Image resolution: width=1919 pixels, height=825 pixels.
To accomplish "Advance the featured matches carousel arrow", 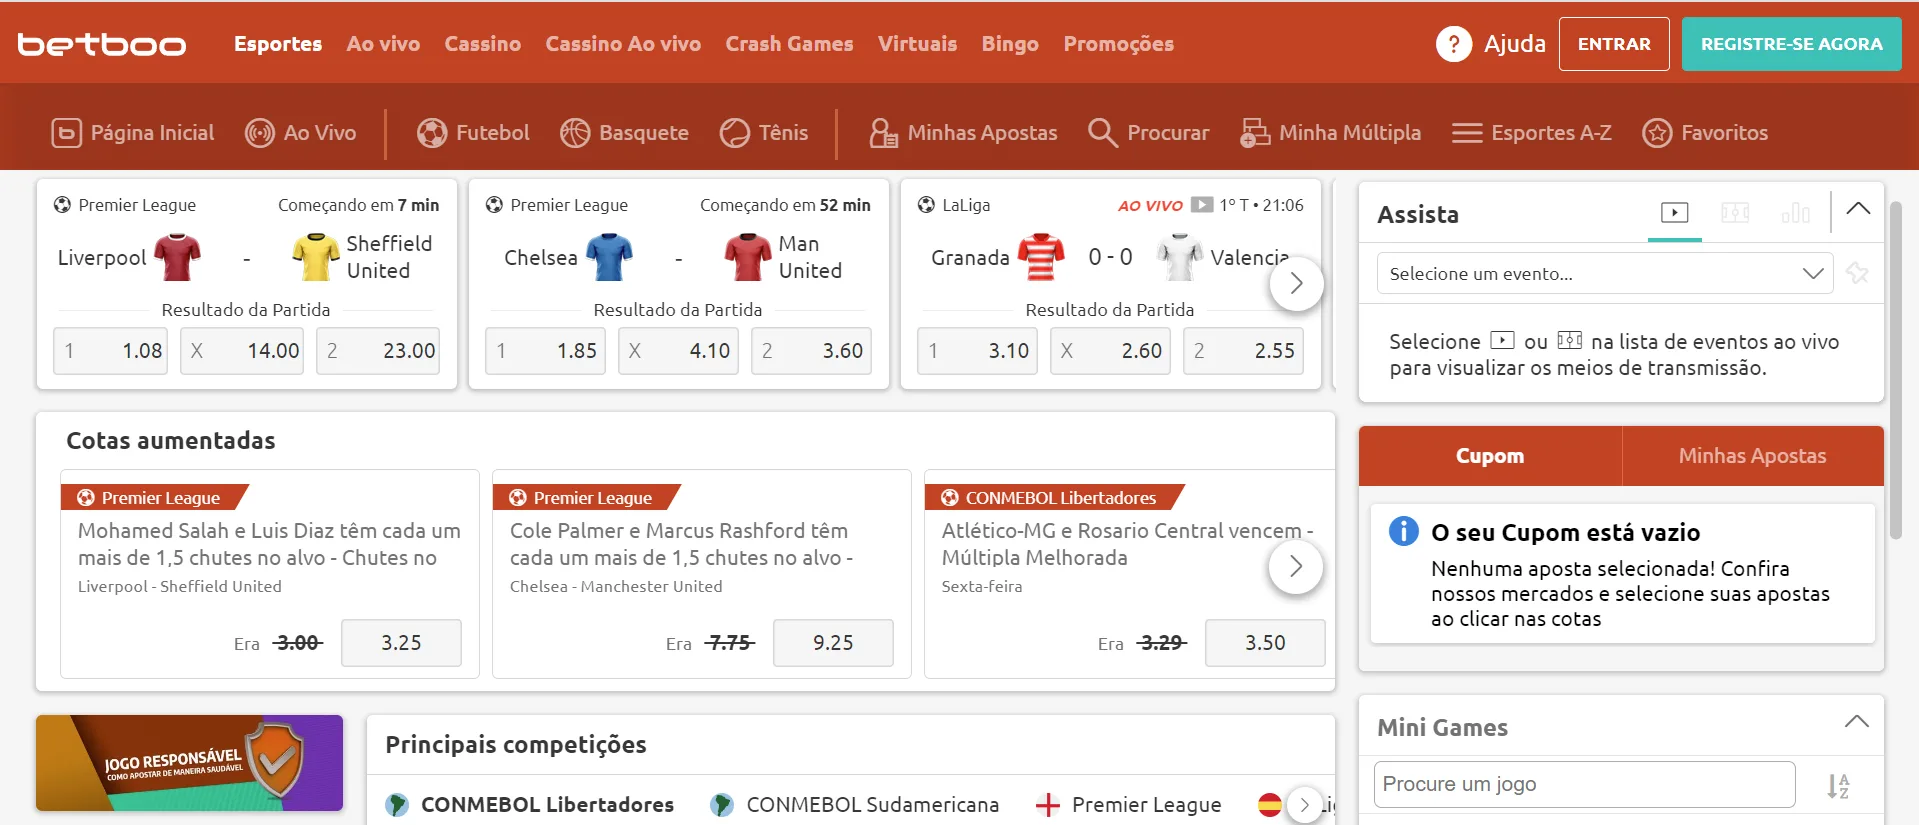I will 1296,283.
